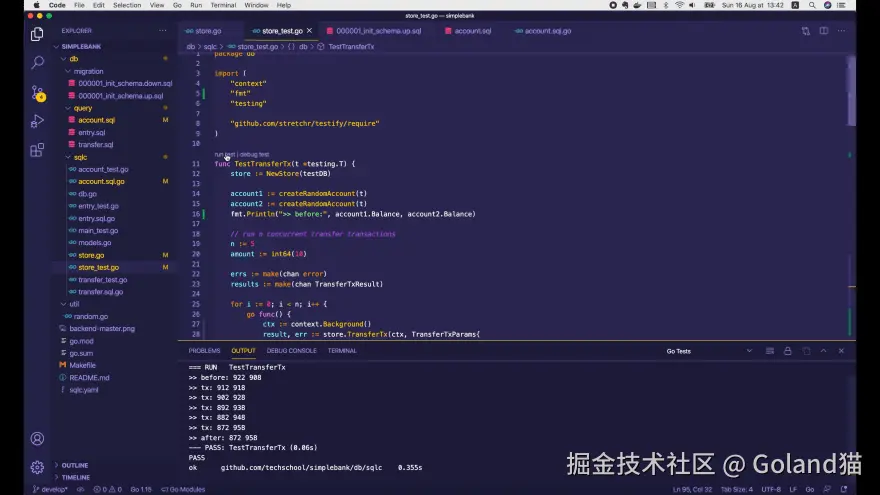
Task: Open the PROBLEMS panel tab
Action: tap(204, 351)
